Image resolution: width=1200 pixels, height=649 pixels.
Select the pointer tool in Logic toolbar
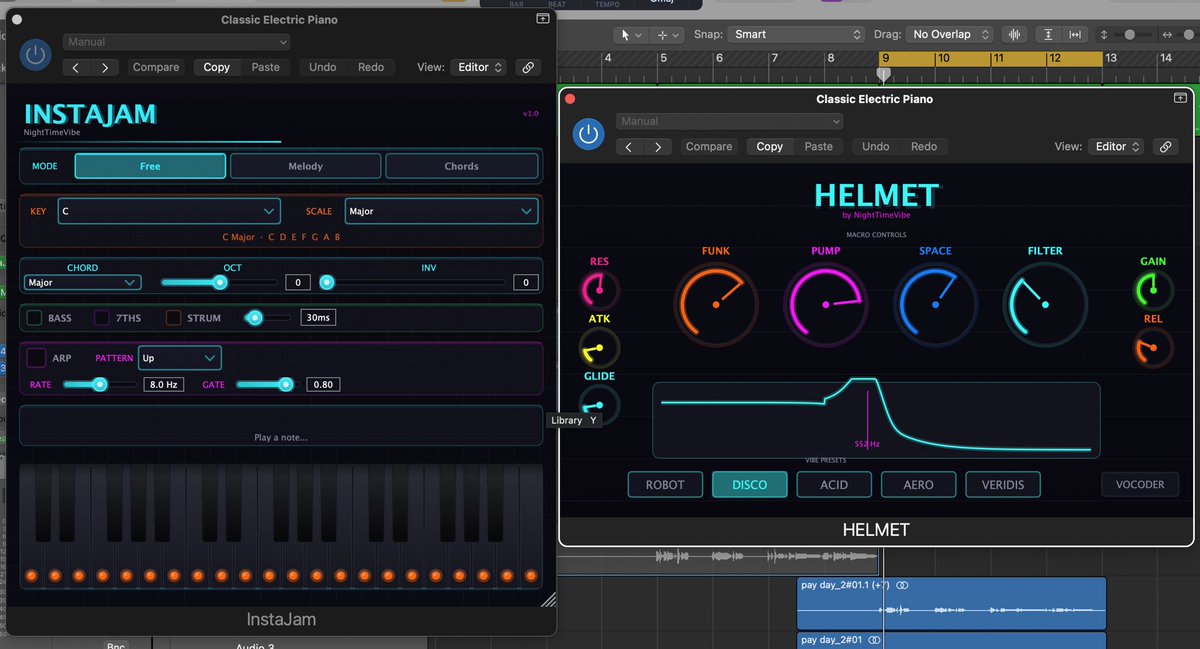click(x=631, y=34)
